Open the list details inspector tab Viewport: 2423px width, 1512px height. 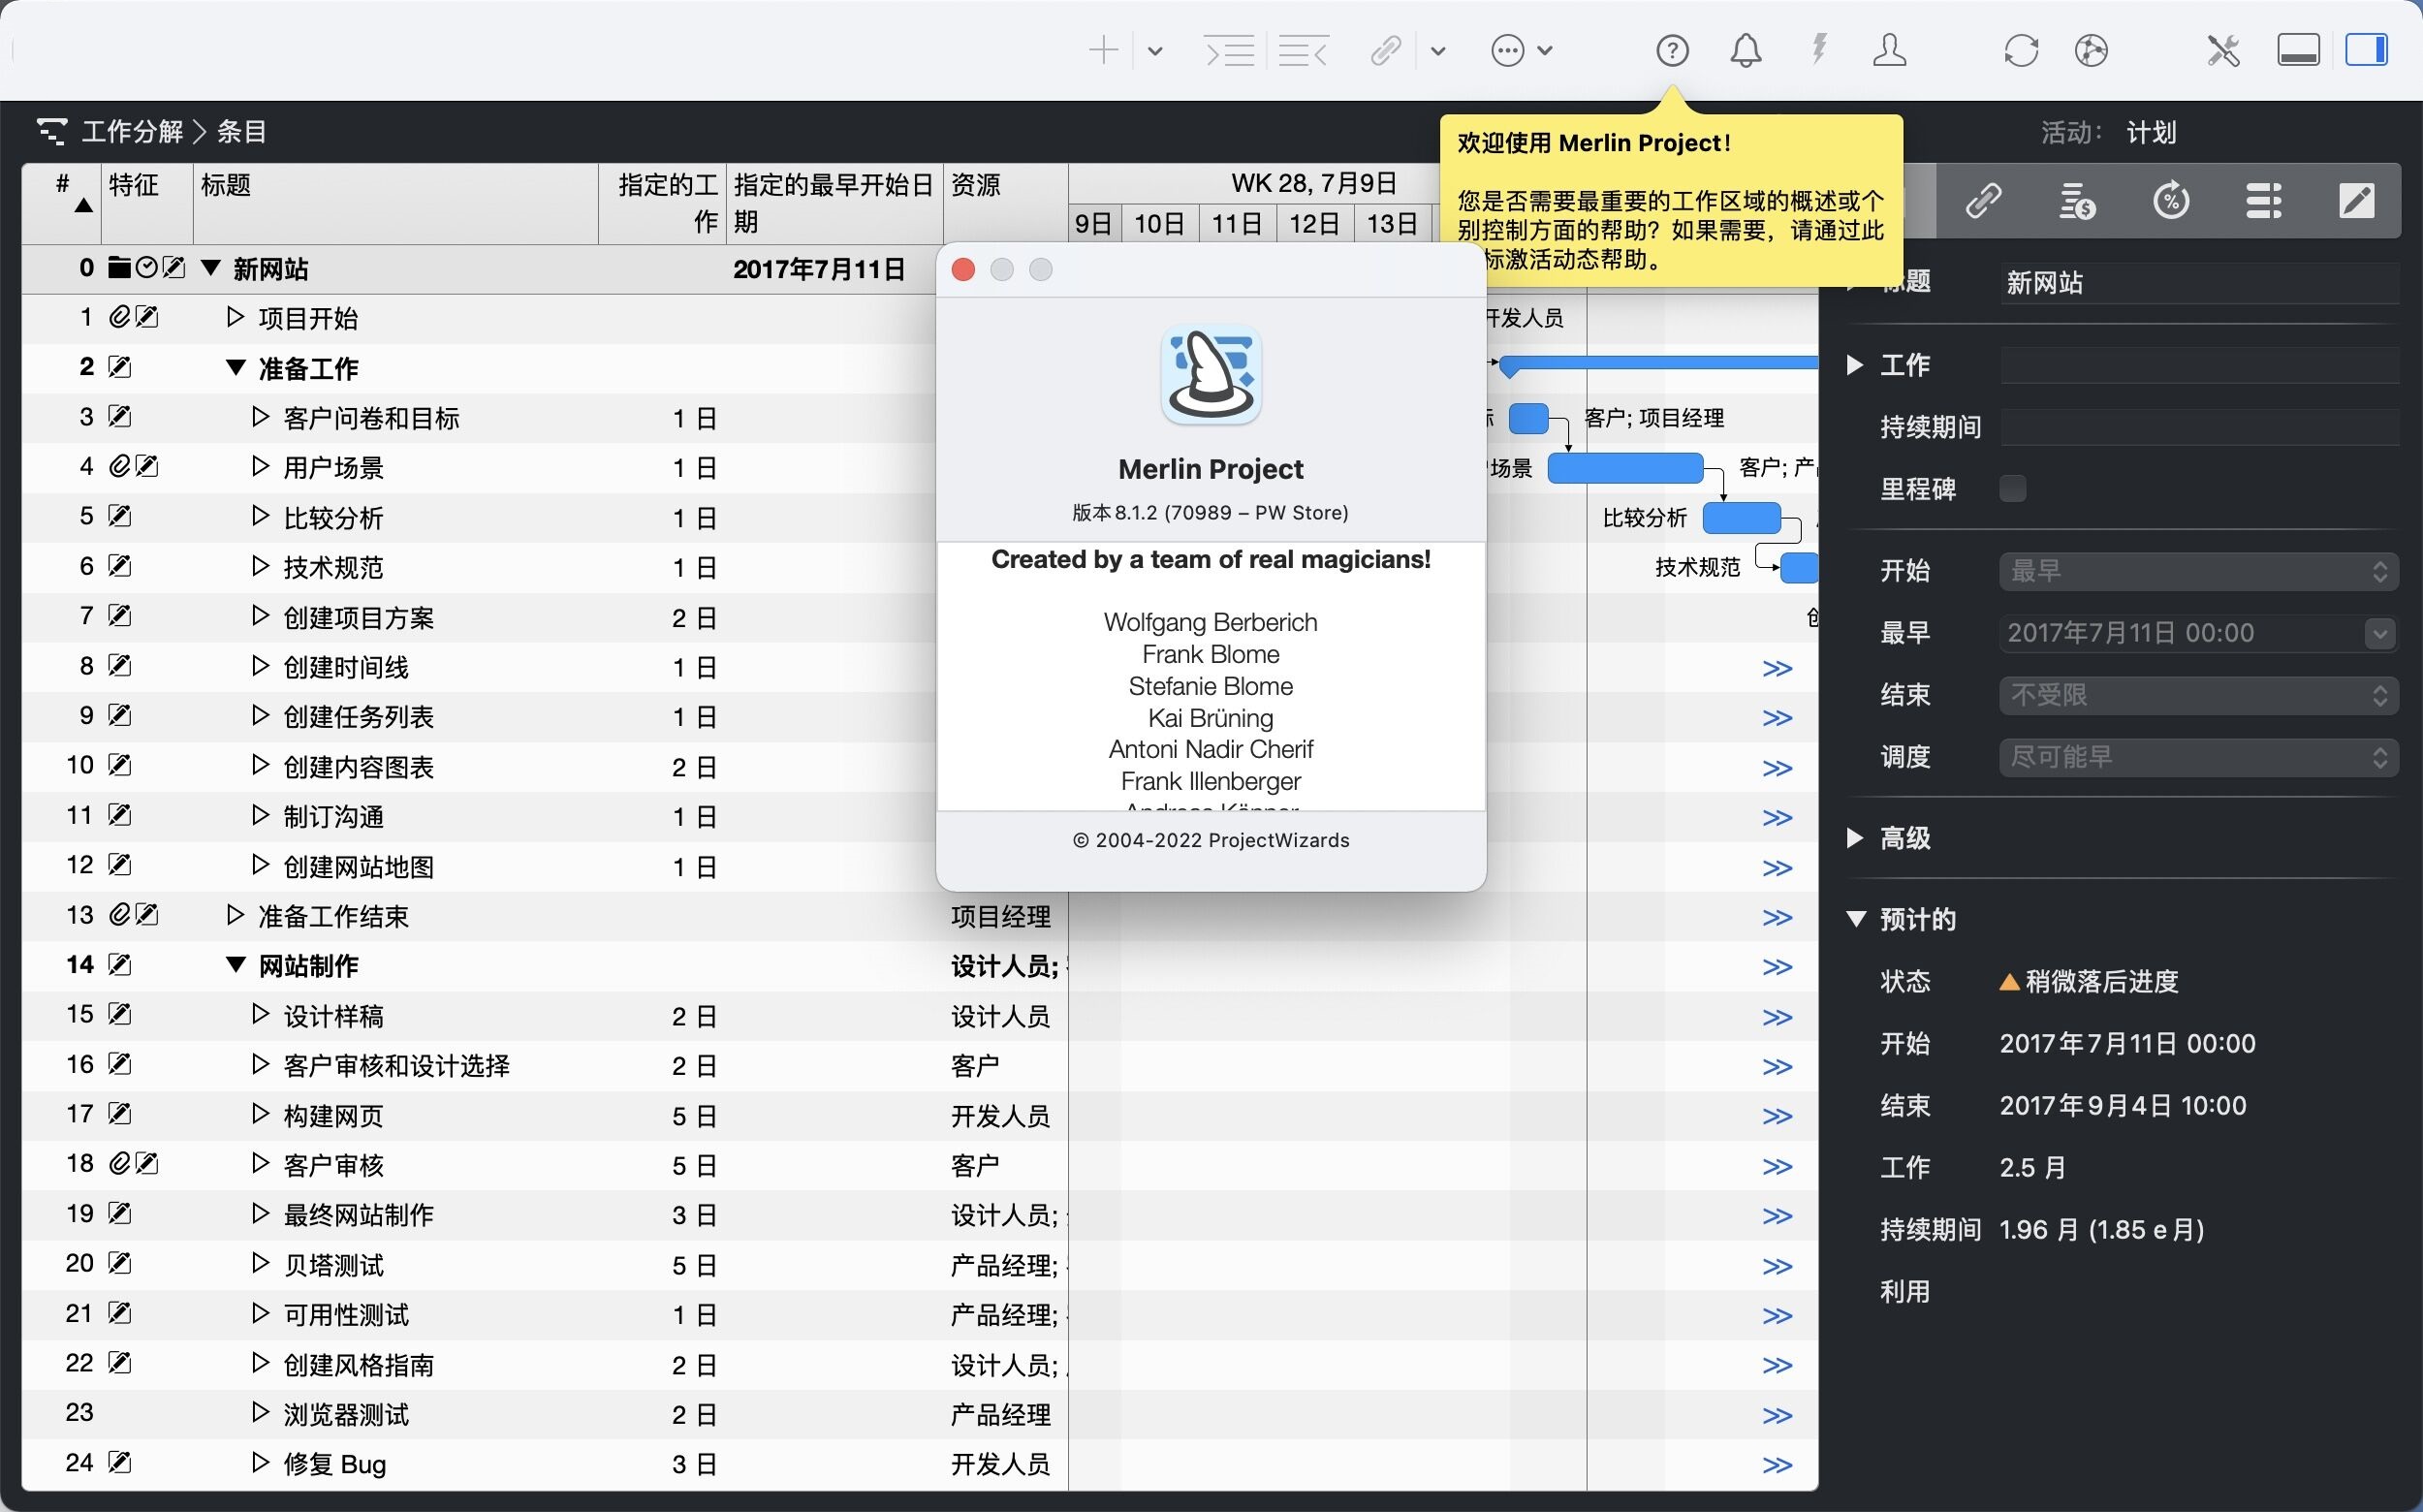pyautogui.click(x=2264, y=201)
